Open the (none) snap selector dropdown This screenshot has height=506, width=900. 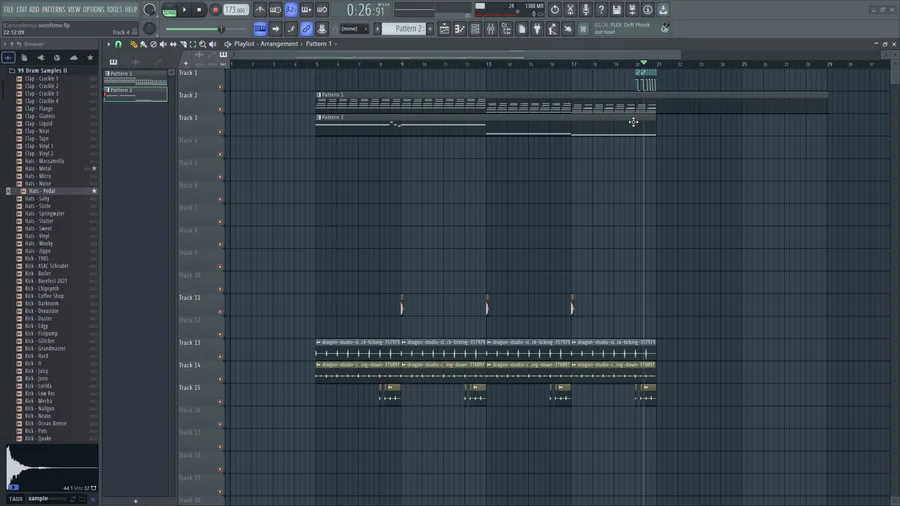point(354,29)
